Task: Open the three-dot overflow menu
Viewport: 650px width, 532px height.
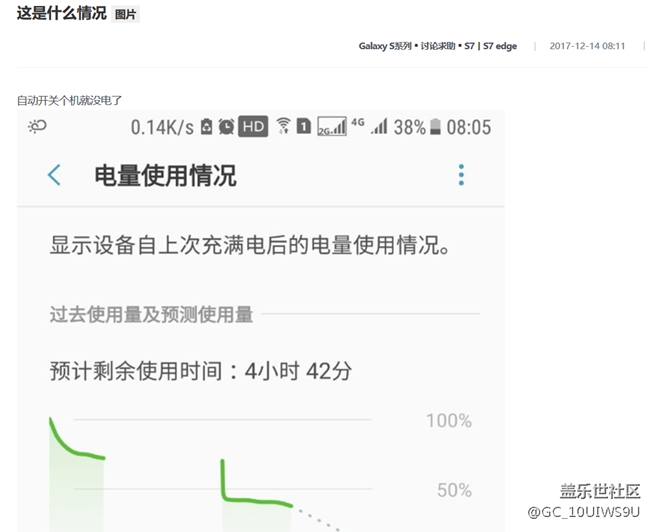Action: click(x=461, y=176)
